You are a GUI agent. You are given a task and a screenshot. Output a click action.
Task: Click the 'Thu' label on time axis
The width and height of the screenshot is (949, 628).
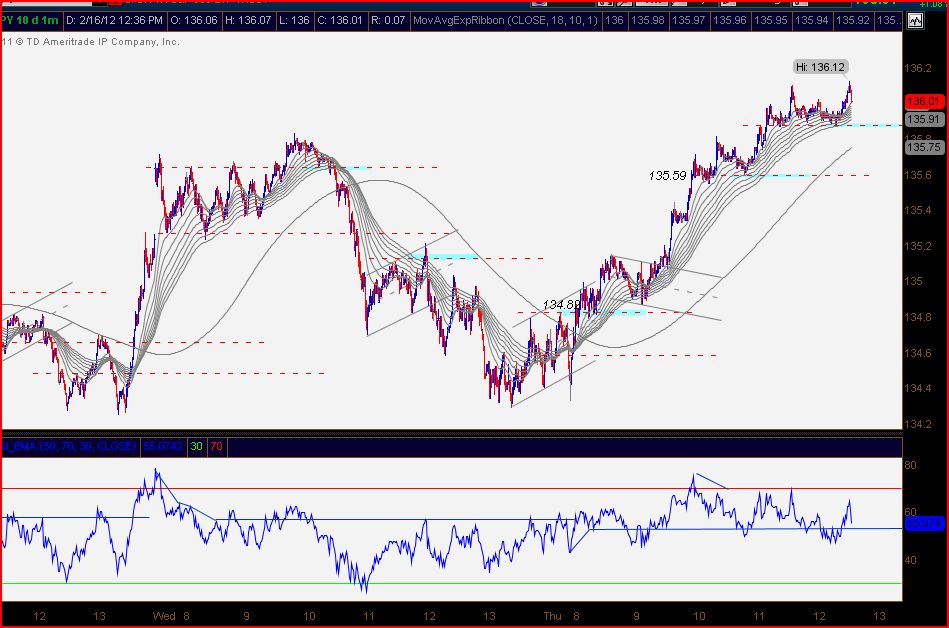pos(553,616)
